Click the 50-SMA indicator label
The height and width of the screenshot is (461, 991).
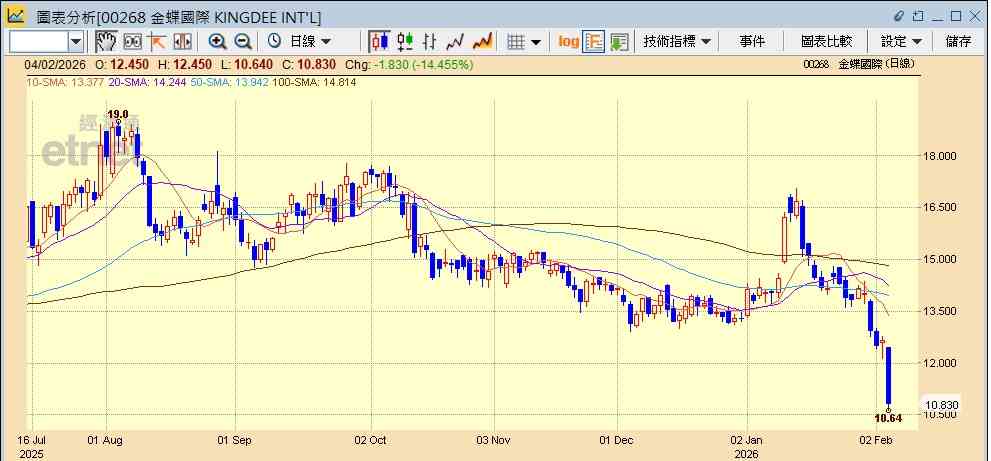231,82
